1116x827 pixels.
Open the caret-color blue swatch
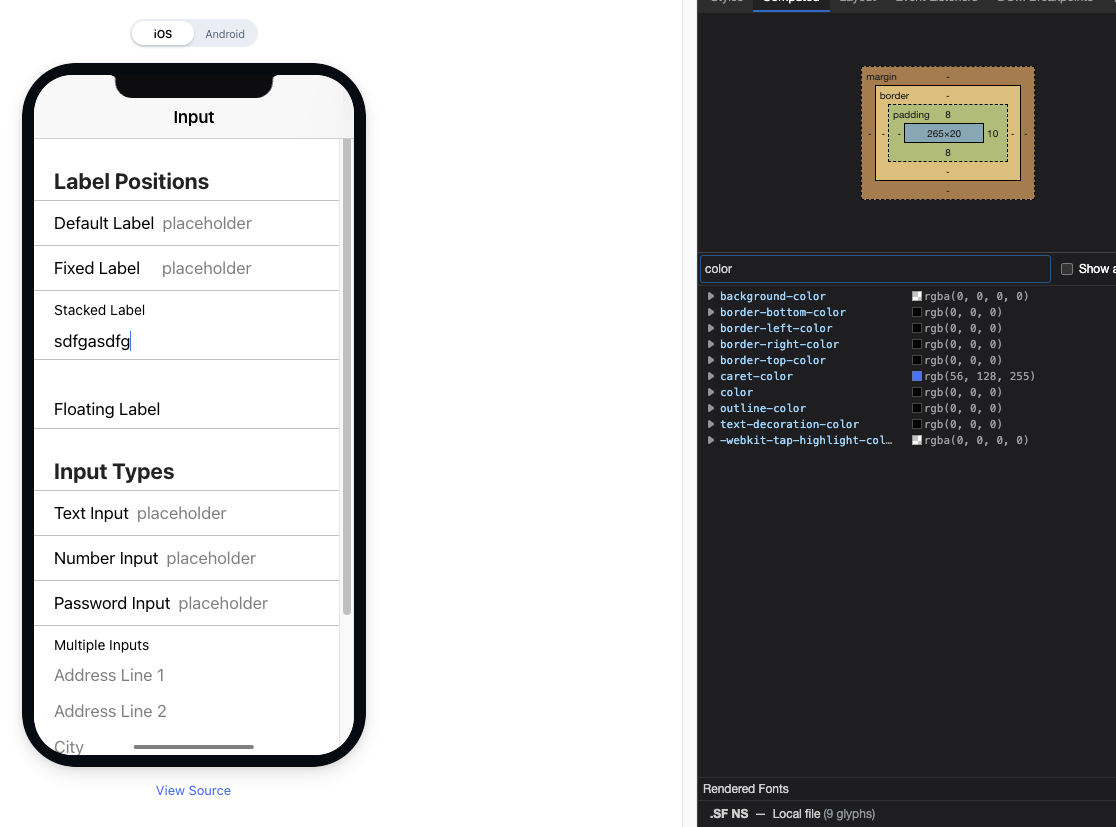point(917,376)
